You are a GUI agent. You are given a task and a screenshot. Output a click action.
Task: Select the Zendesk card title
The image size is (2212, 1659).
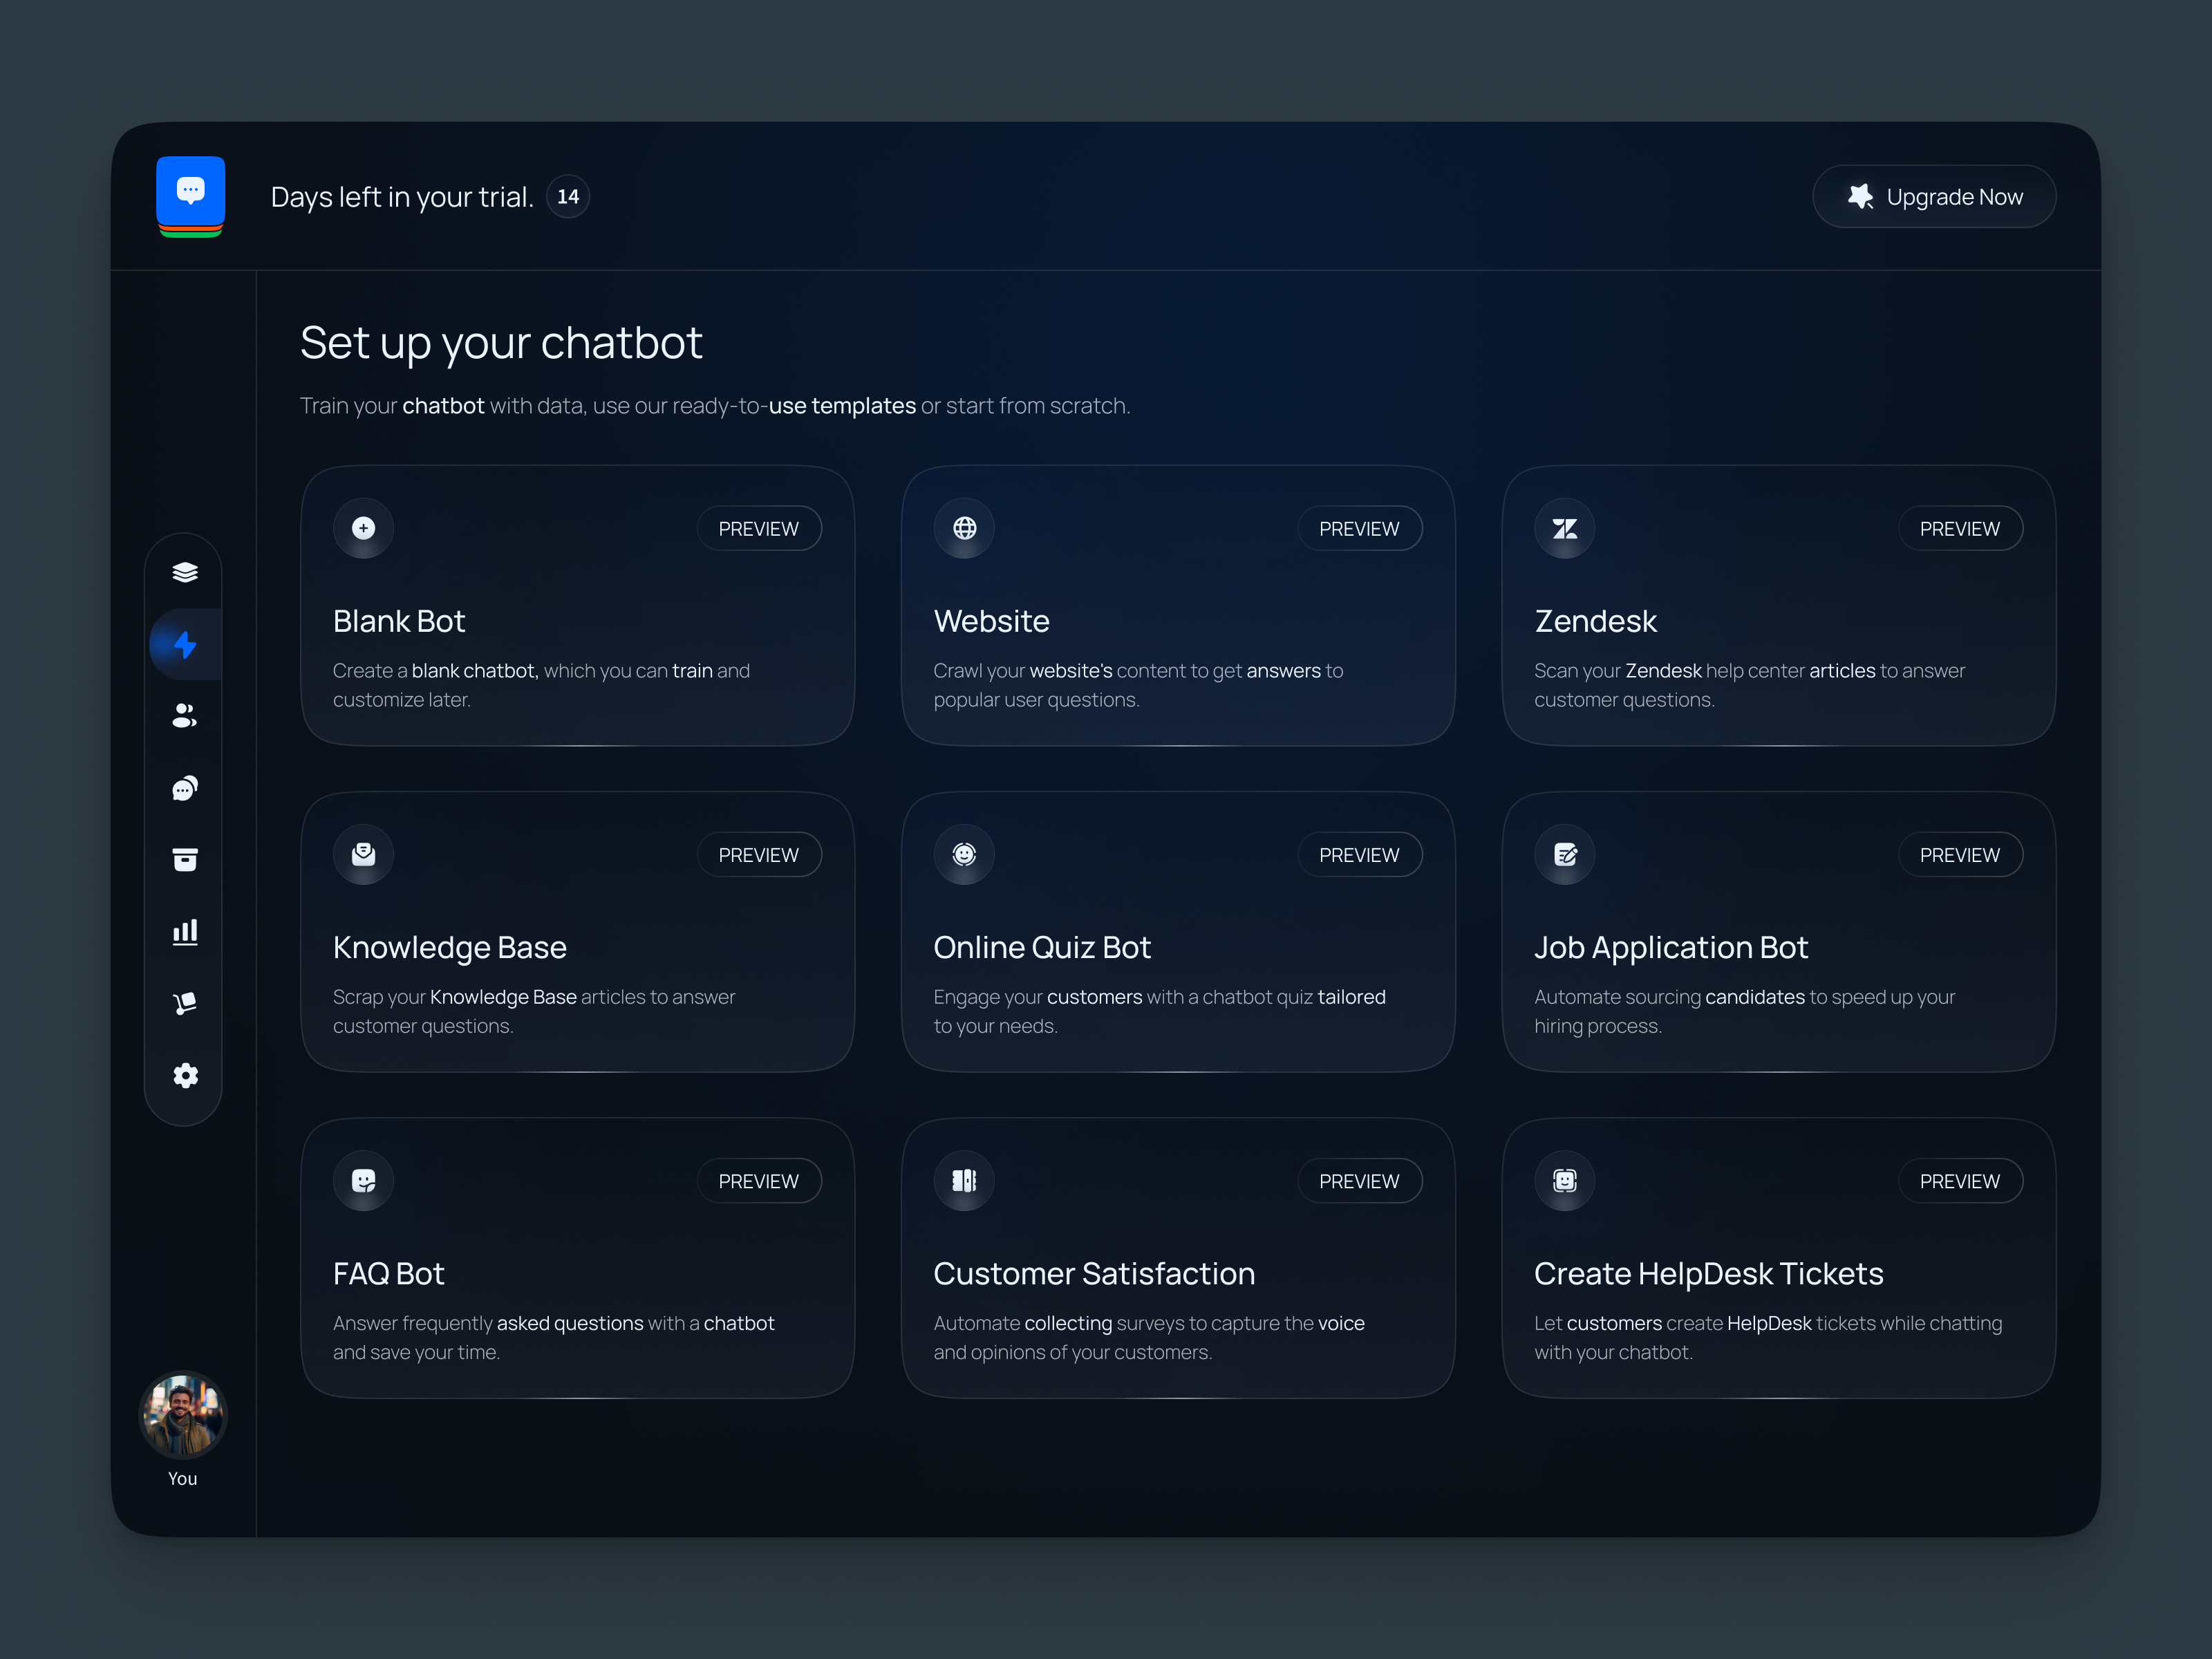(x=1596, y=621)
